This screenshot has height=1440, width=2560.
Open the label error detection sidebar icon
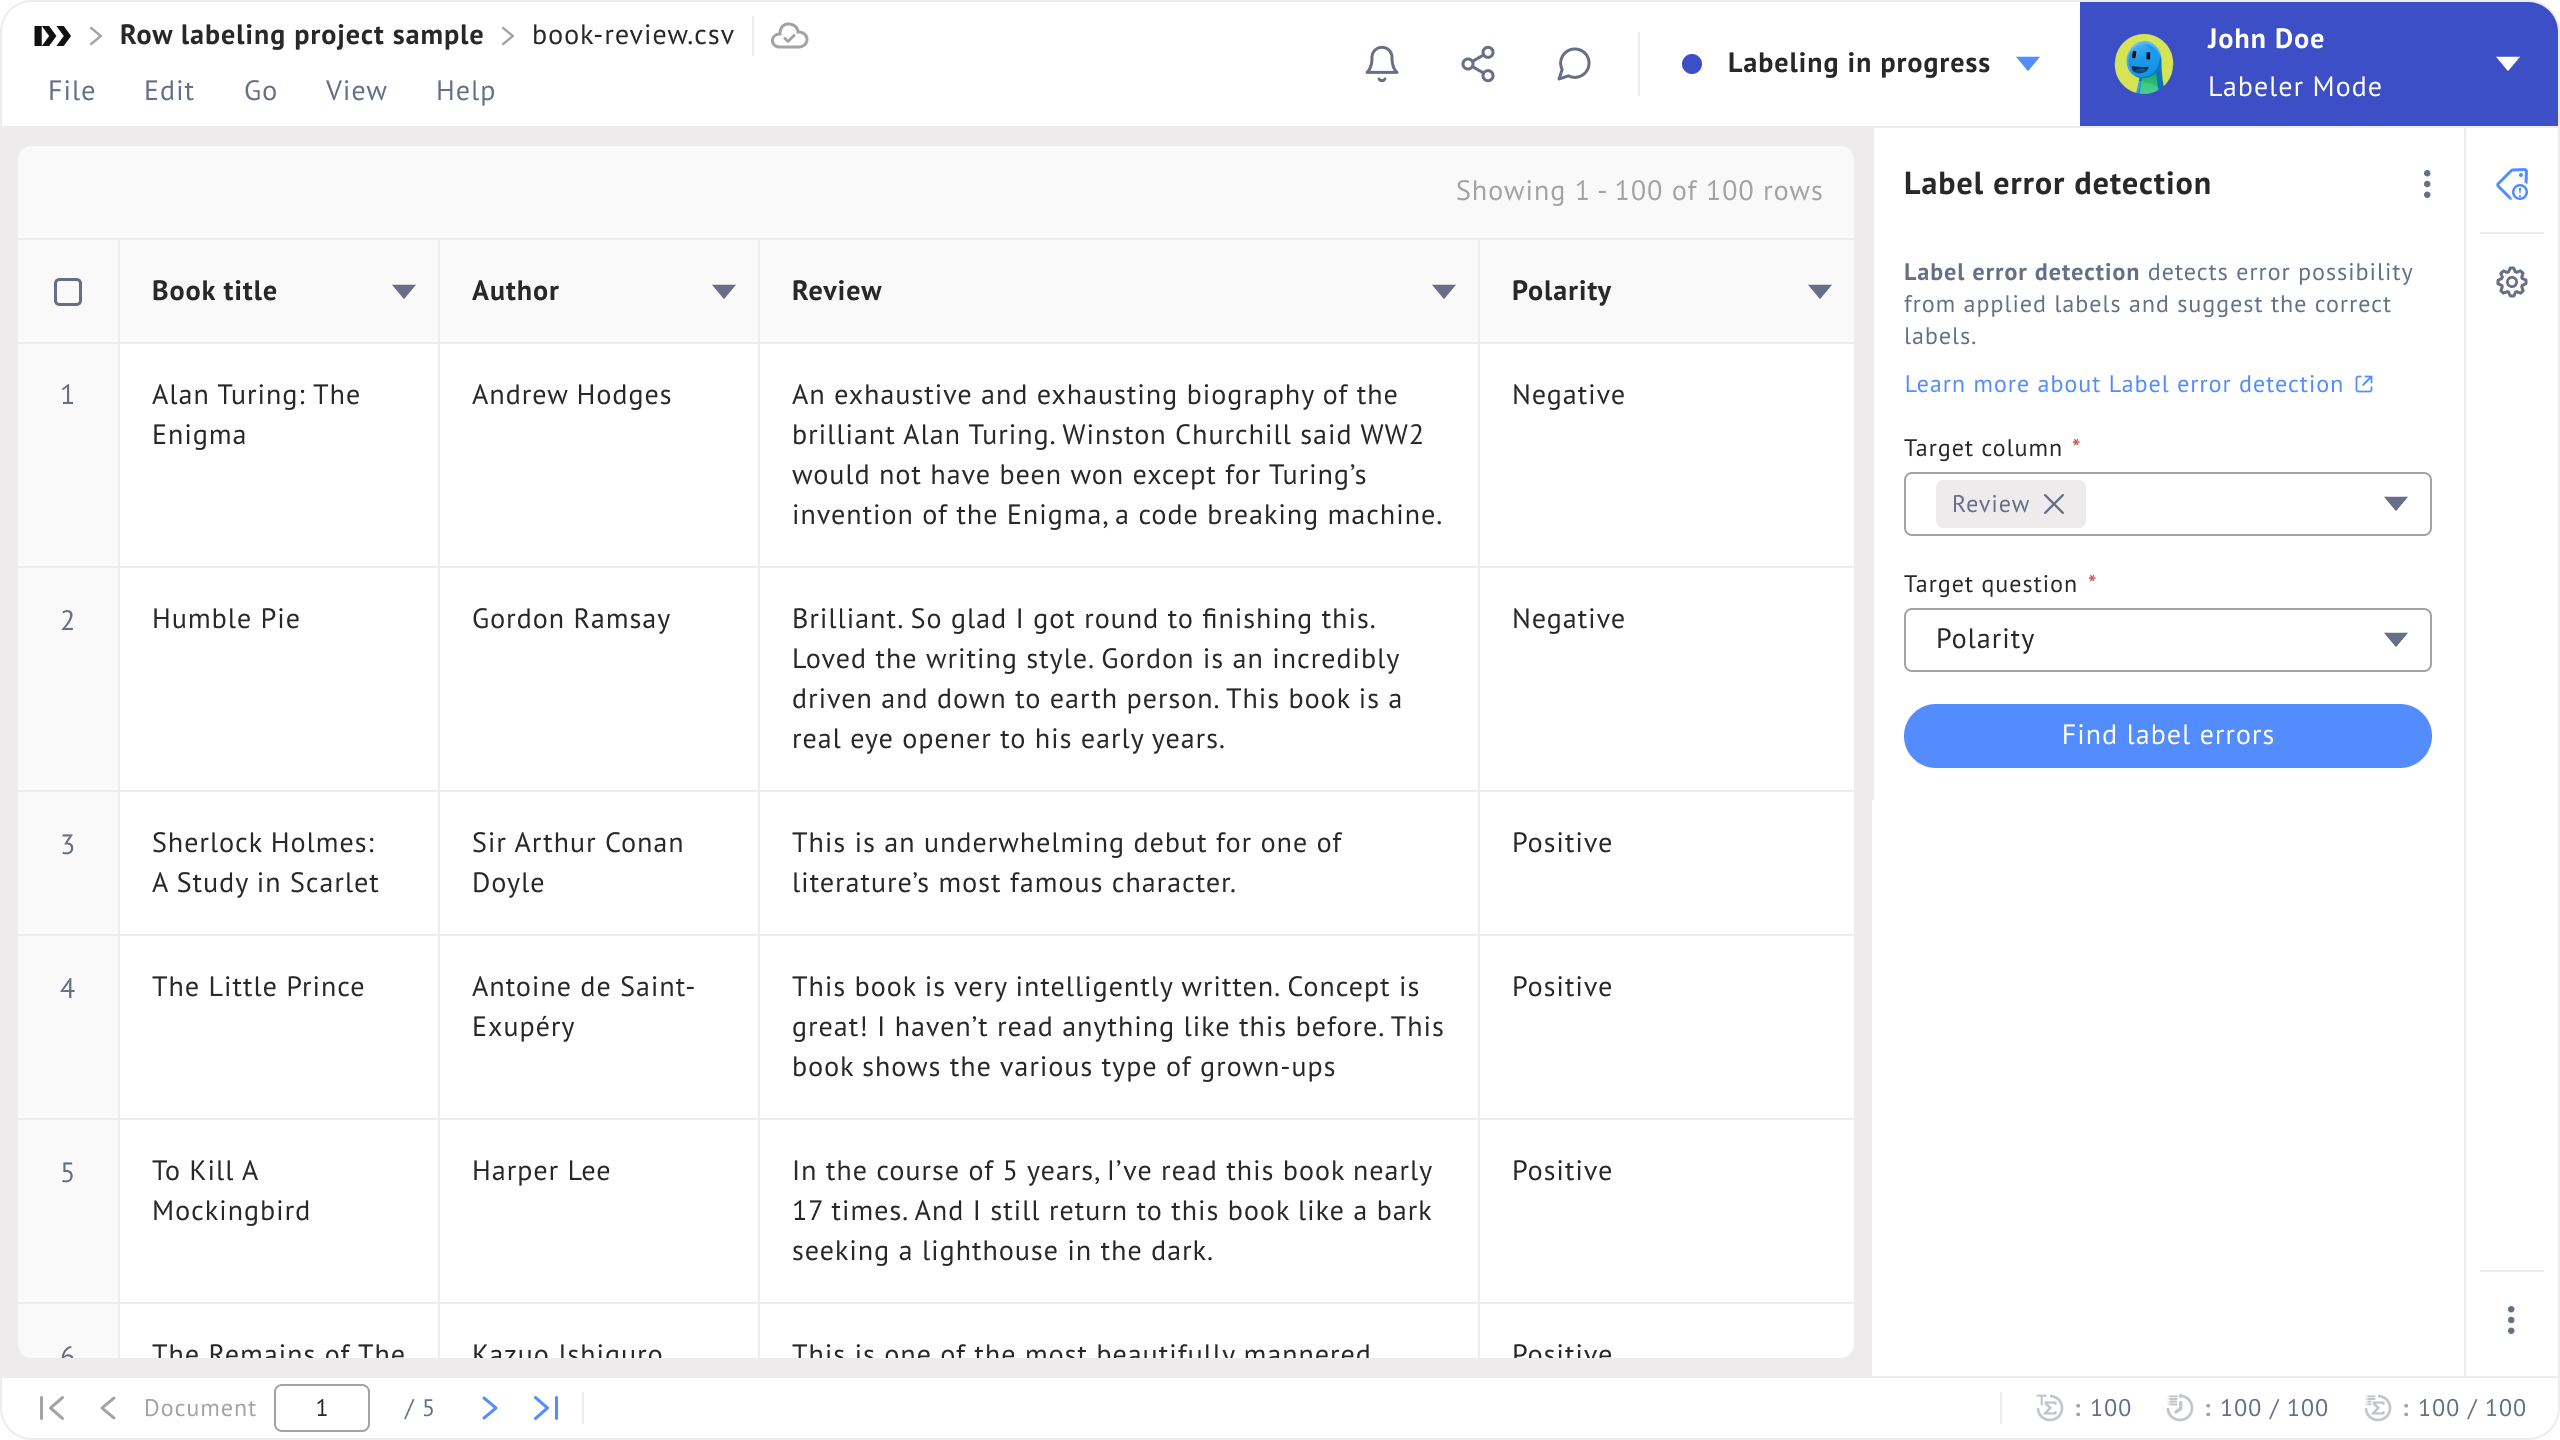[2511, 184]
